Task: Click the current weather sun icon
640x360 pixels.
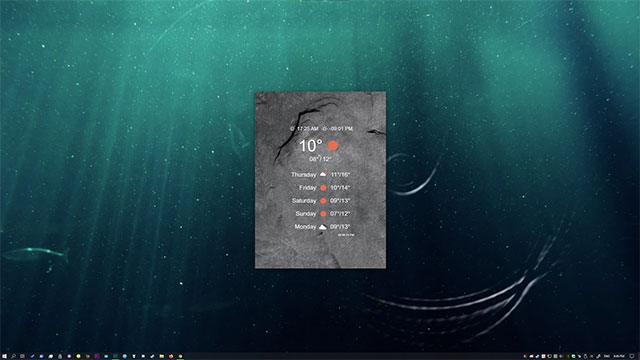Action: (333, 145)
